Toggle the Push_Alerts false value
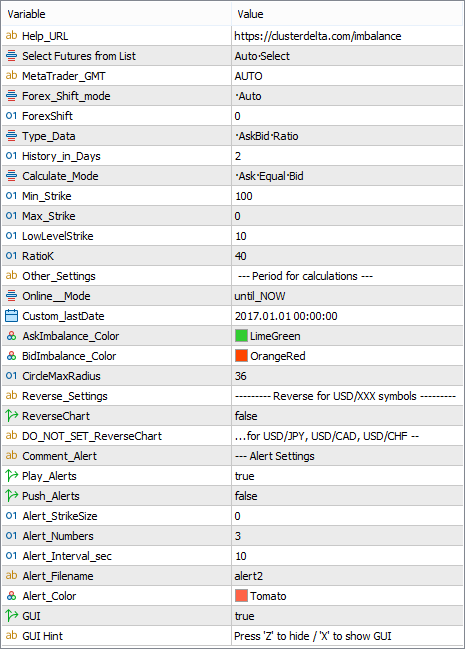 (347, 496)
